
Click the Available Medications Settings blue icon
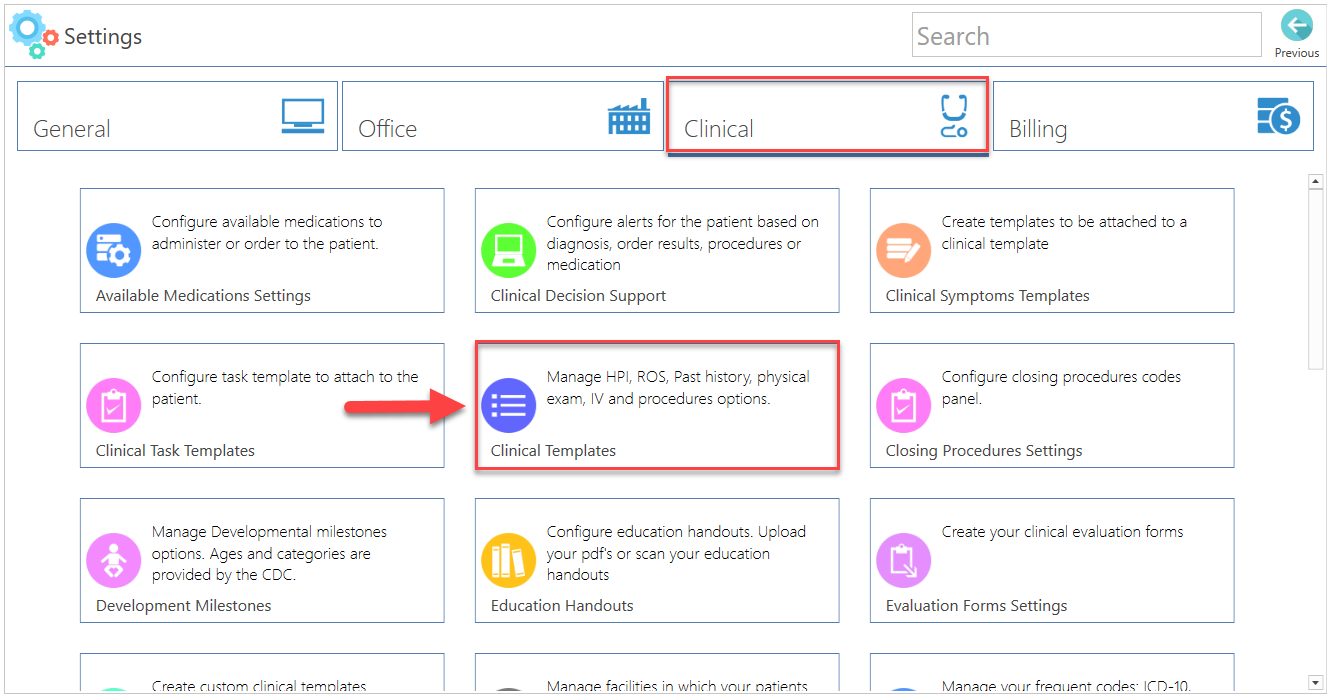click(x=114, y=250)
